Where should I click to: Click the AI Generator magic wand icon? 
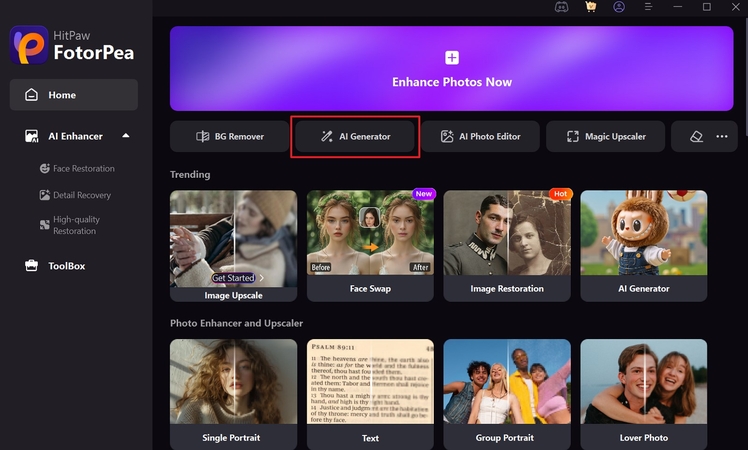click(327, 136)
